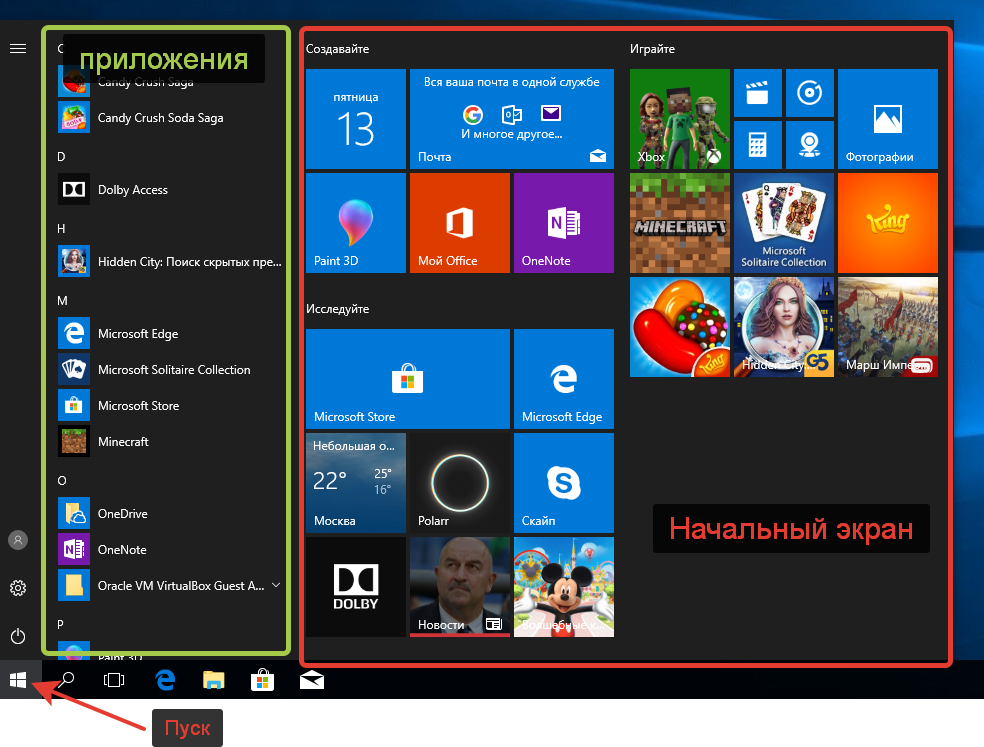Open the Microsoft Edge tile

point(564,379)
